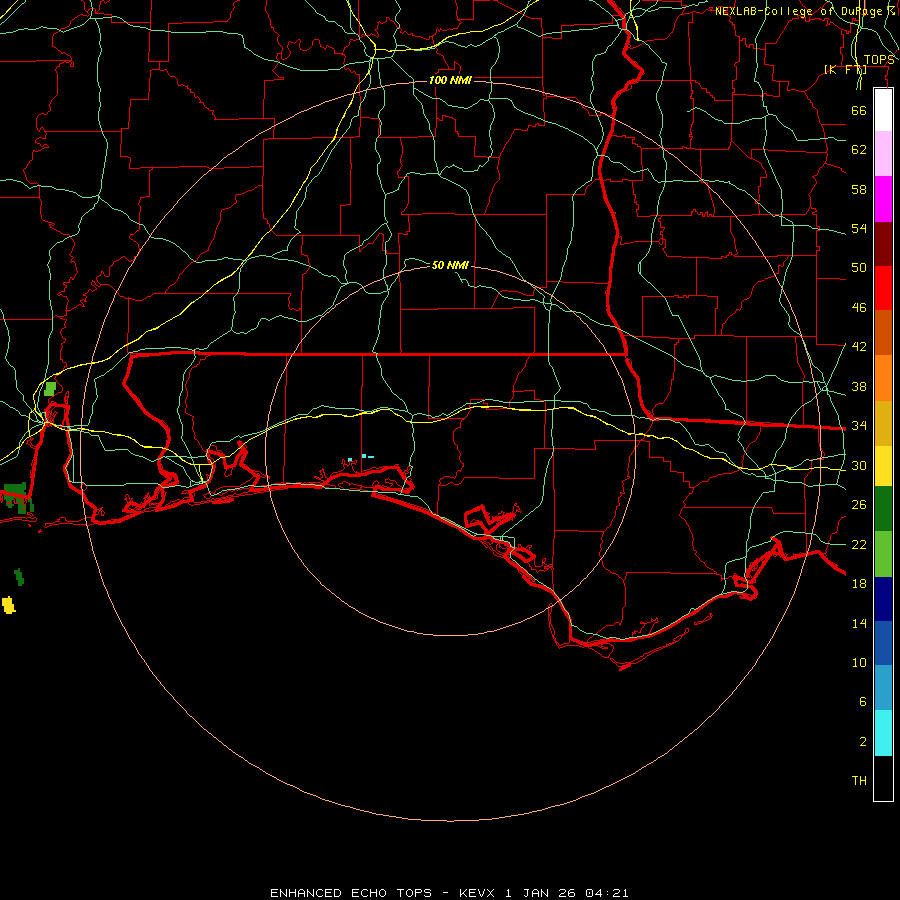Viewport: 900px width, 900px height.
Task: Select the dark red legend swatch
Action: point(883,244)
